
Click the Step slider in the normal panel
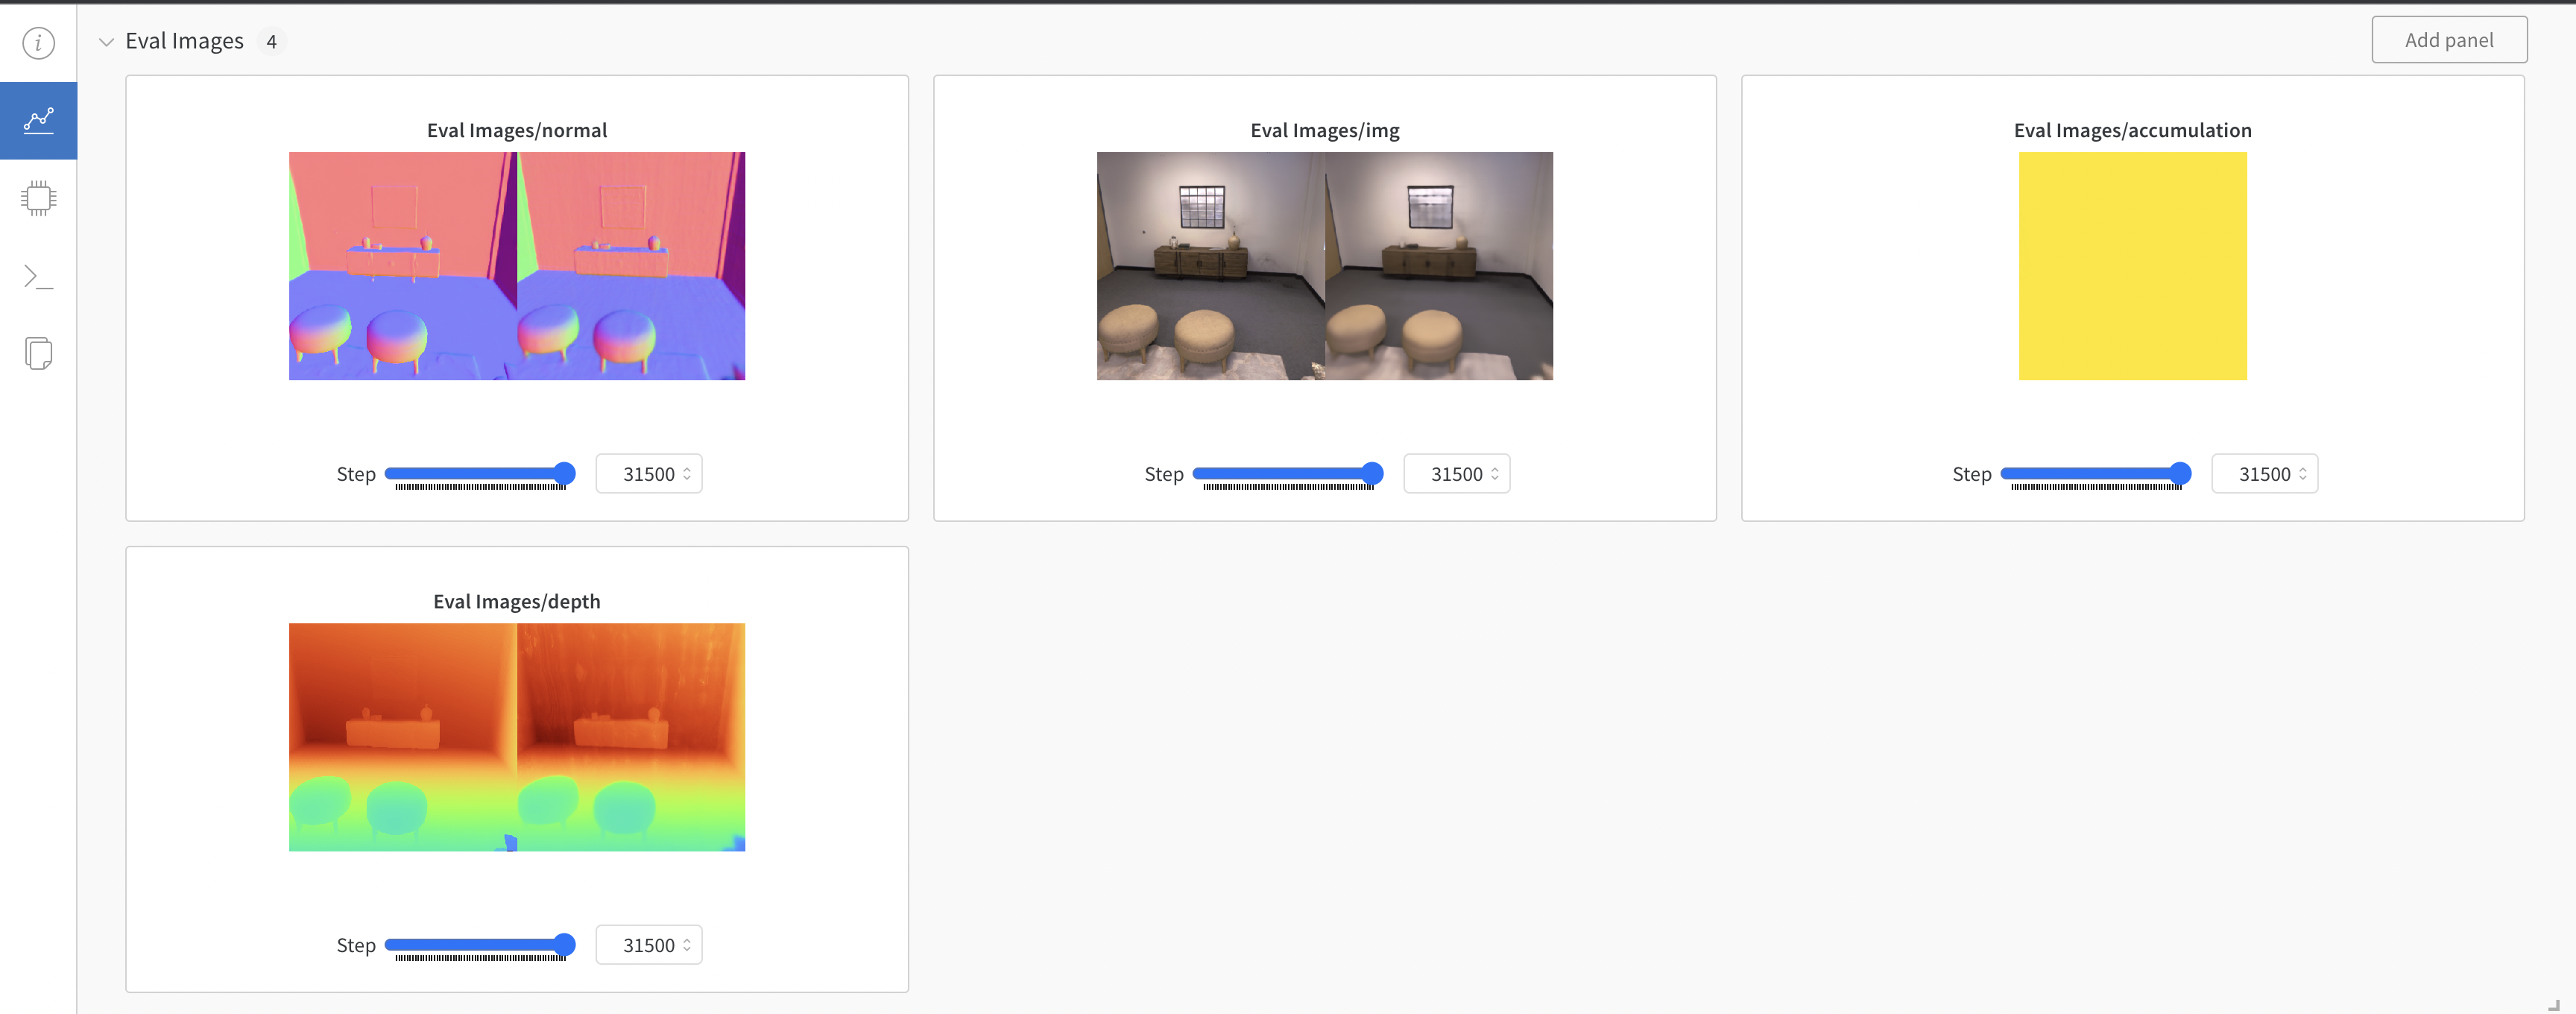pyautogui.click(x=480, y=473)
